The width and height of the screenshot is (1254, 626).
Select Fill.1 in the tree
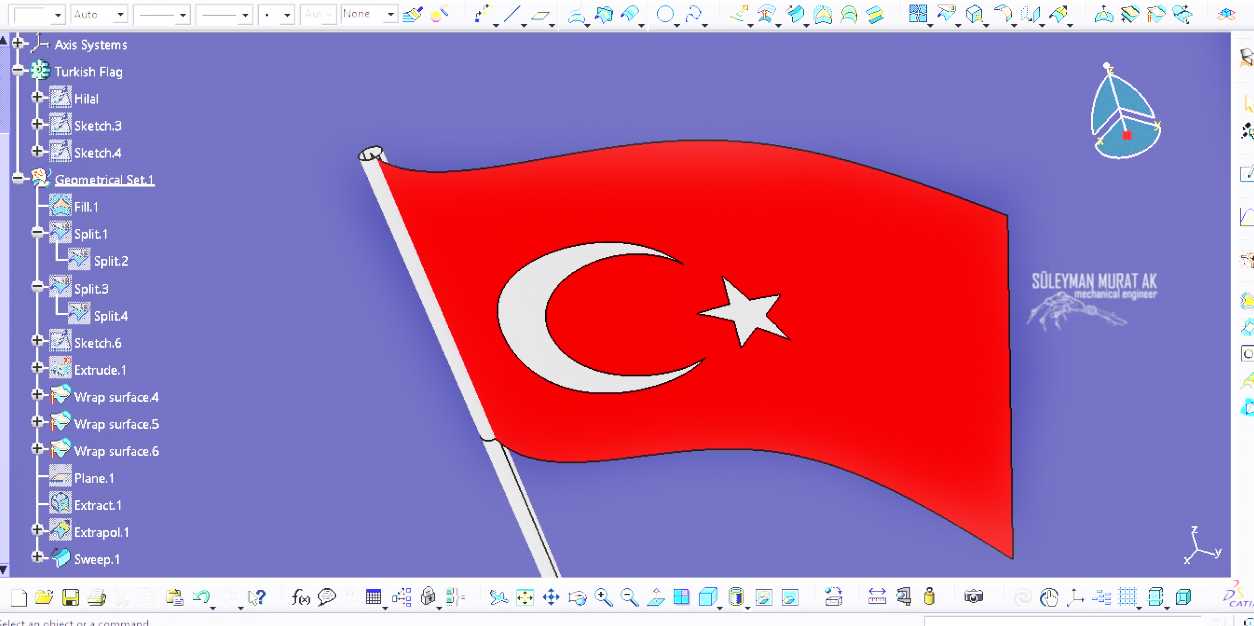pyautogui.click(x=86, y=207)
